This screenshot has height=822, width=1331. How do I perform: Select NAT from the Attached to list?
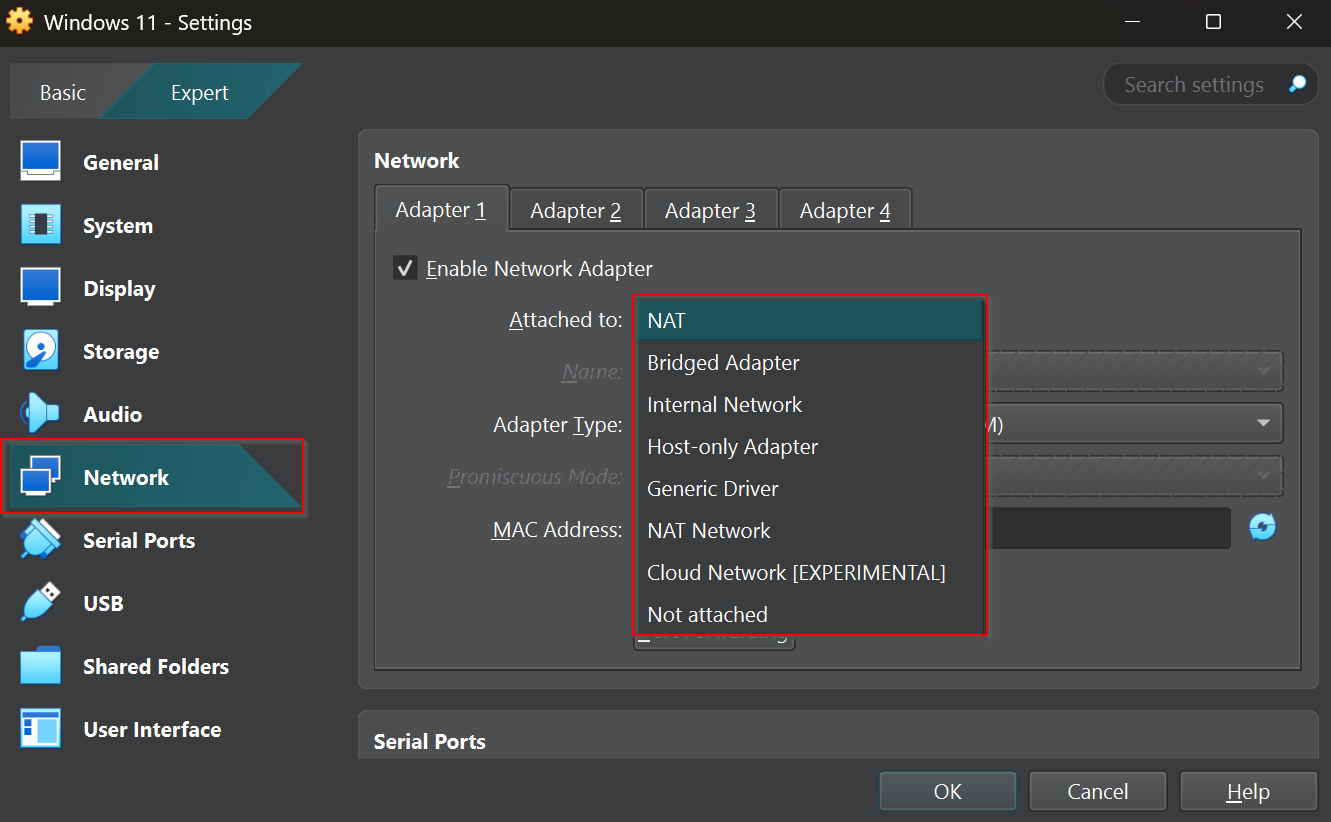point(810,320)
